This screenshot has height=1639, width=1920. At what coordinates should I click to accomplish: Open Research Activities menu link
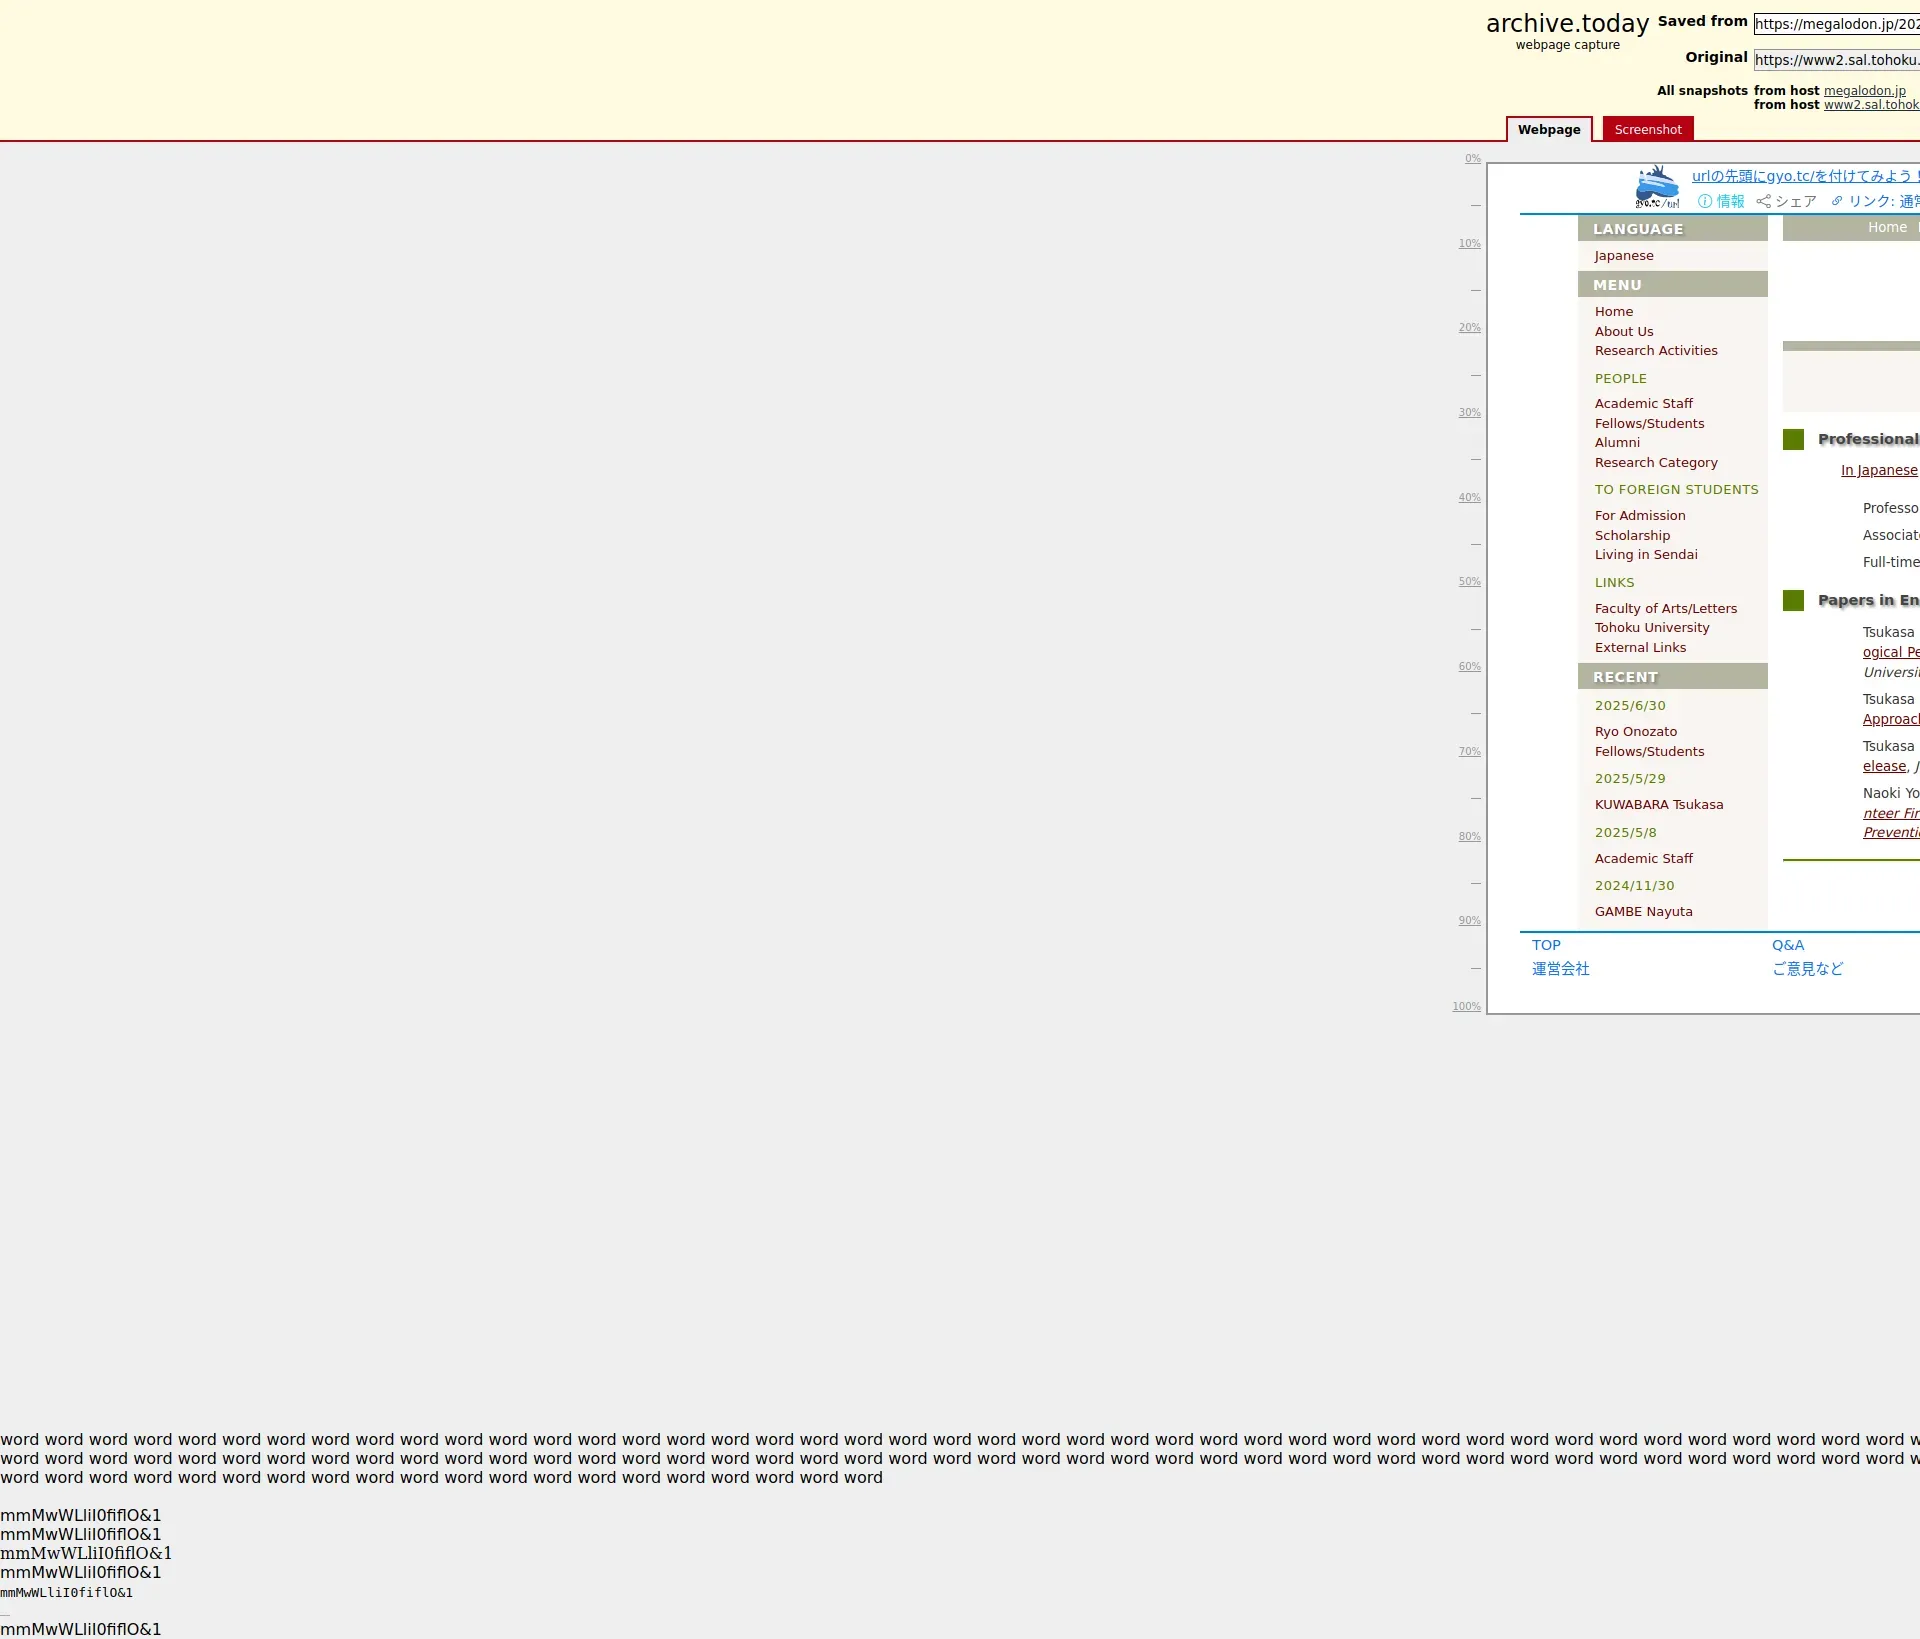tap(1655, 351)
